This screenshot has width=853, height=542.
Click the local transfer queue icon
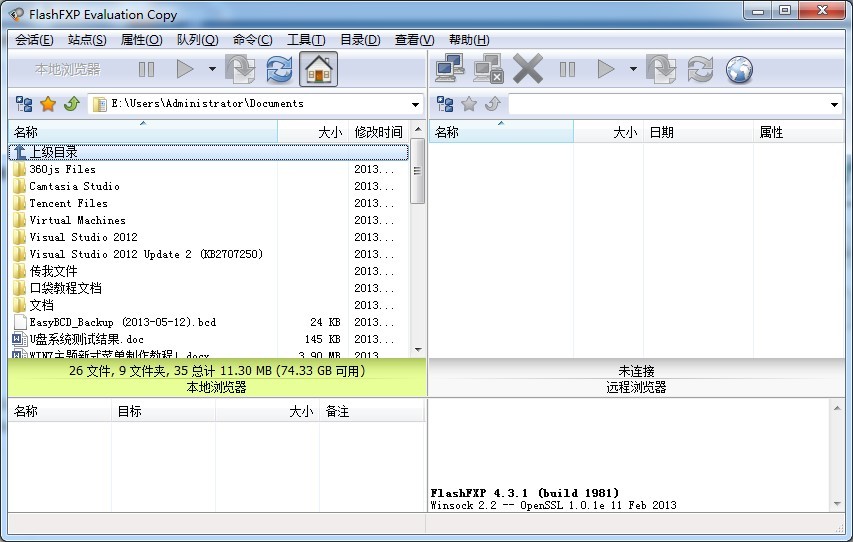tap(240, 69)
